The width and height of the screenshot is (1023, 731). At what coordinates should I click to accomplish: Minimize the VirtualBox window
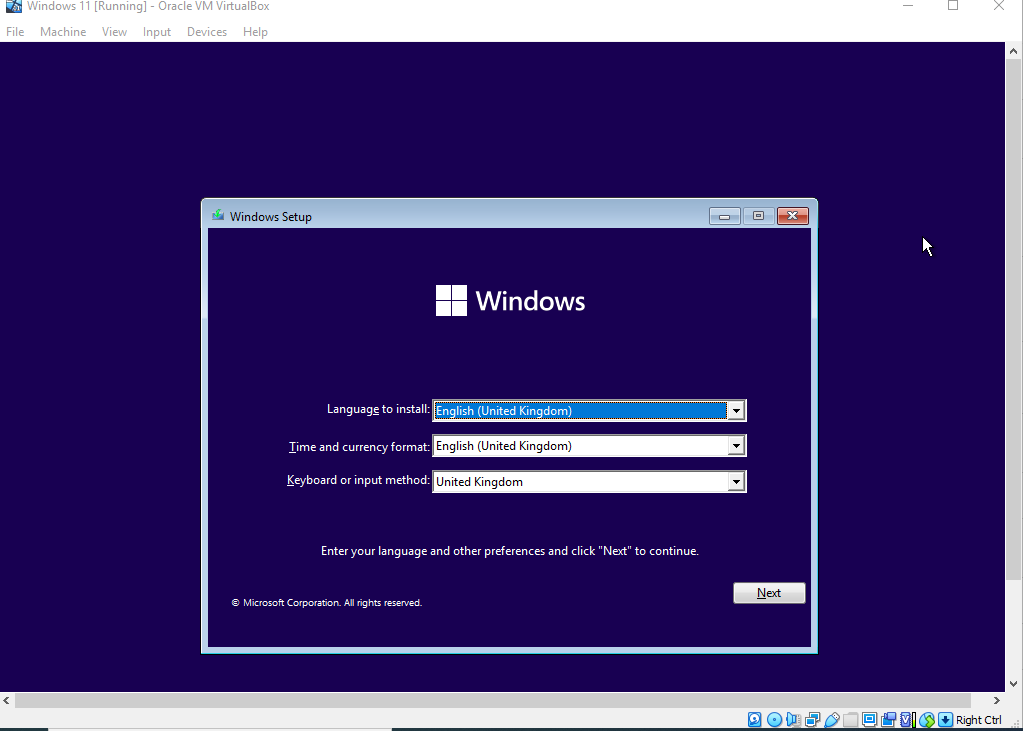[x=908, y=6]
